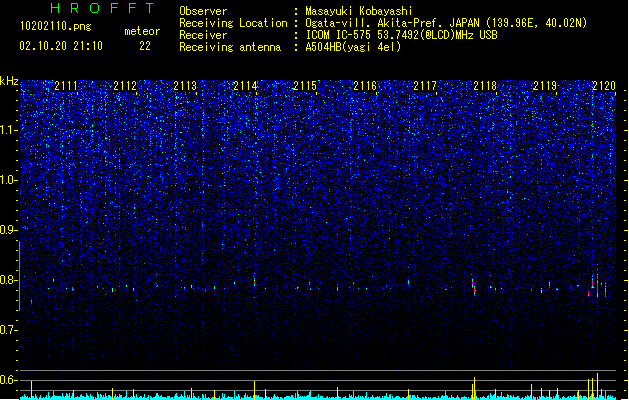Screen dimensions: 629x400
Task: Click the meteor label text
Action: [142, 31]
